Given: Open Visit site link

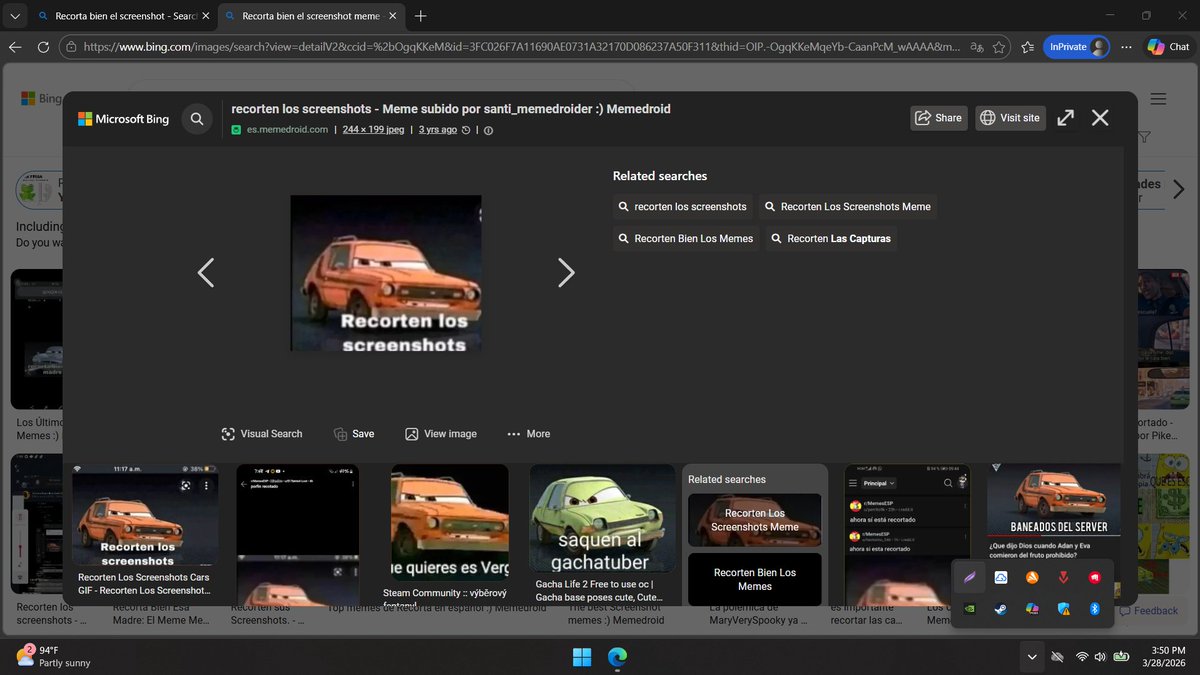Looking at the screenshot, I should pyautogui.click(x=1010, y=118).
